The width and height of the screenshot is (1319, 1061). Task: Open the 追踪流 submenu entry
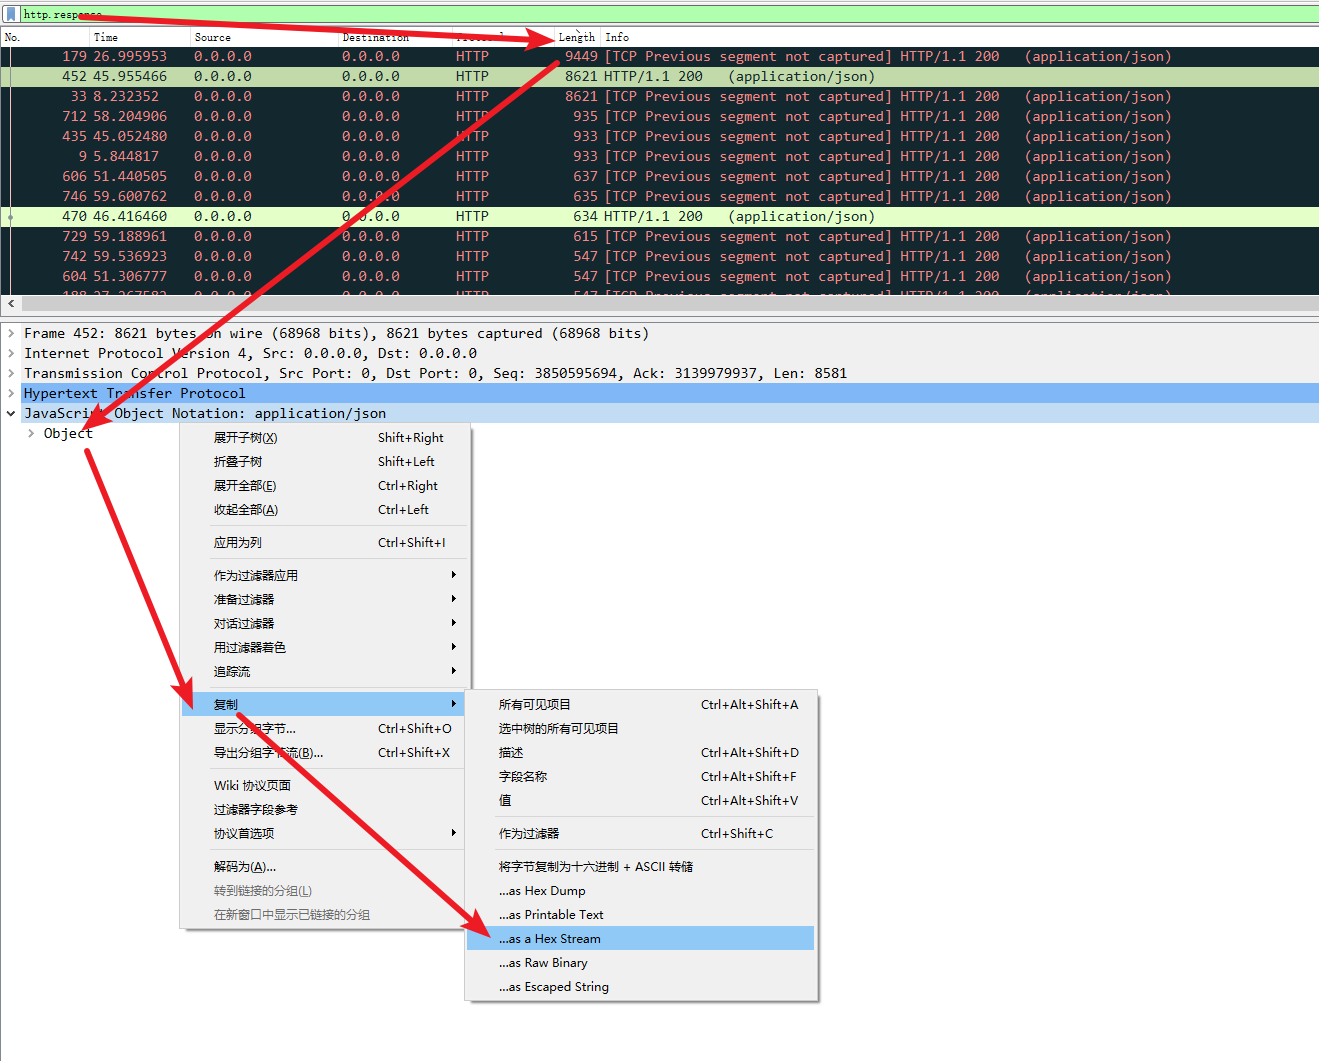pos(232,672)
